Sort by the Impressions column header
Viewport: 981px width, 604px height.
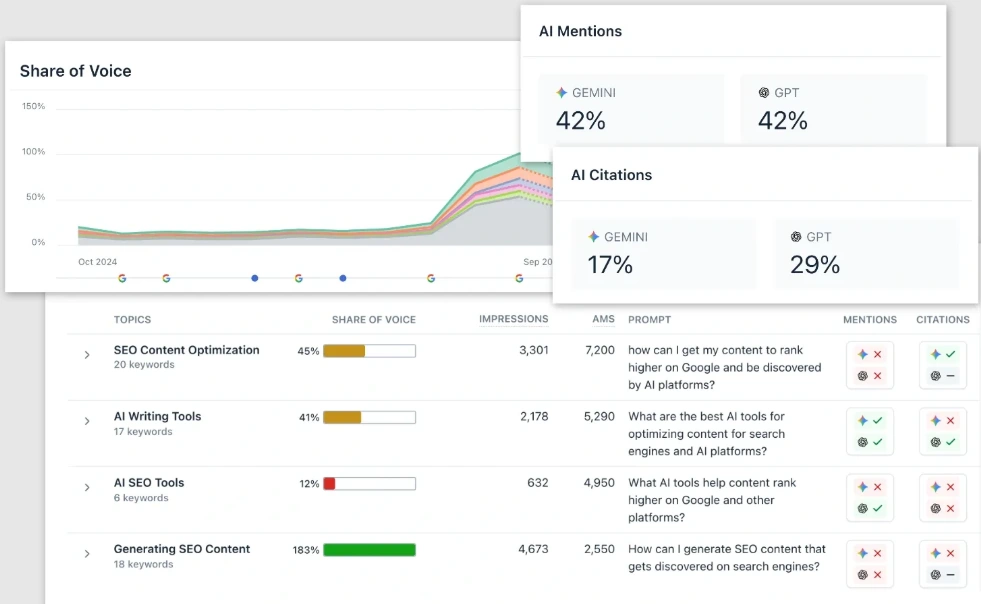[513, 319]
